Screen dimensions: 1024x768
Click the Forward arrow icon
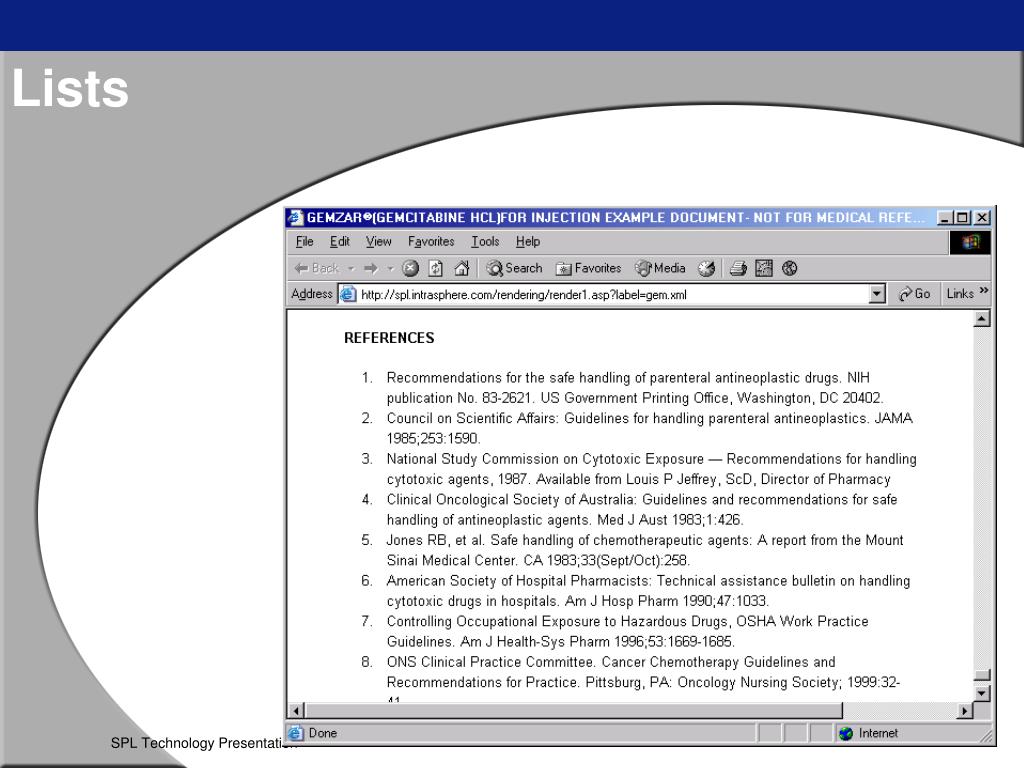click(x=371, y=268)
